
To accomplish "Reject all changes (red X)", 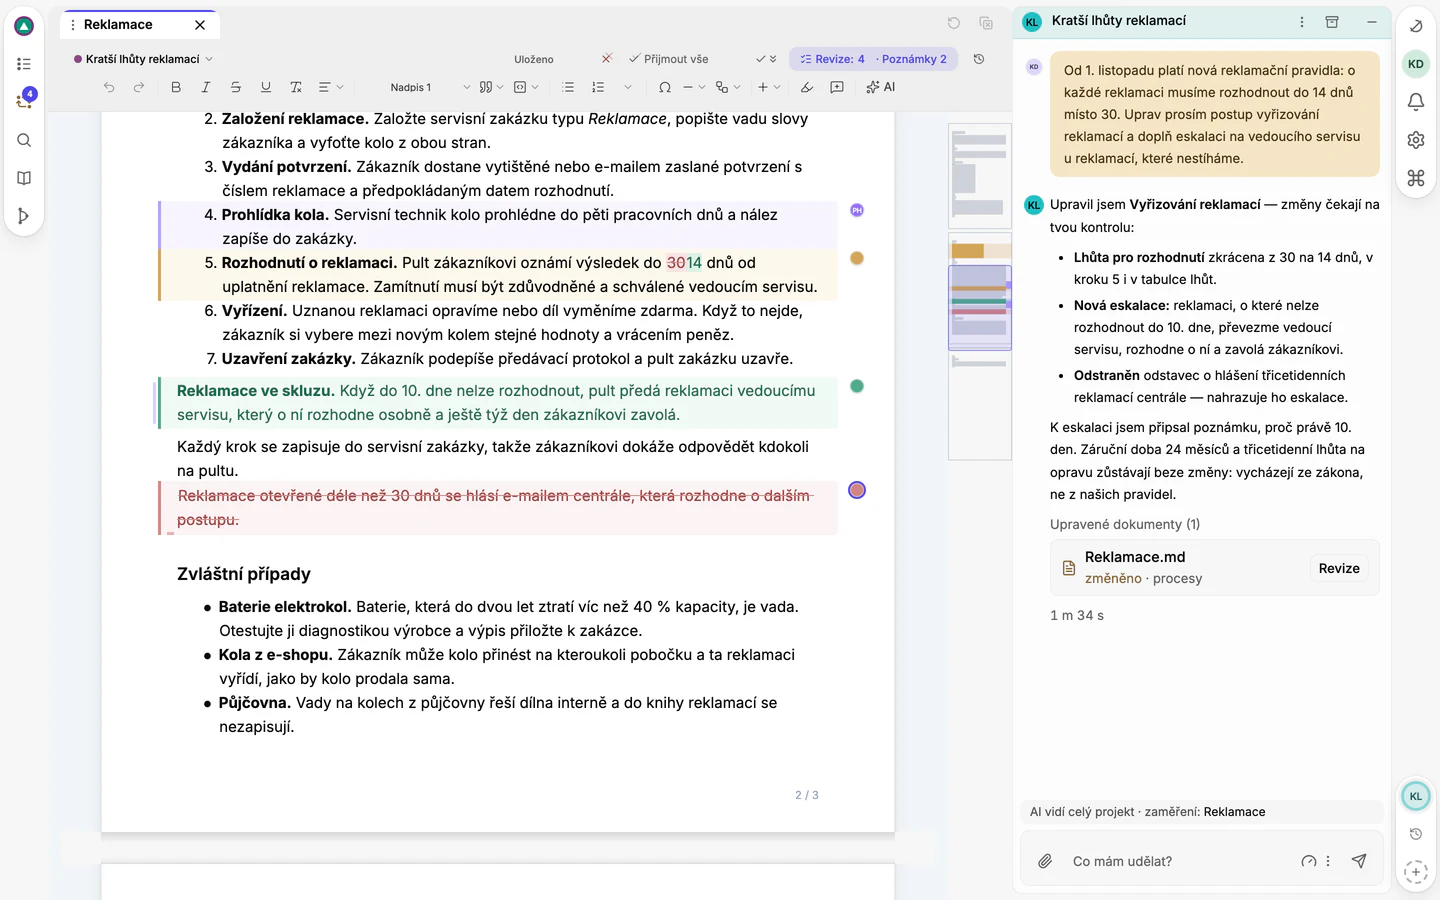I will (606, 59).
